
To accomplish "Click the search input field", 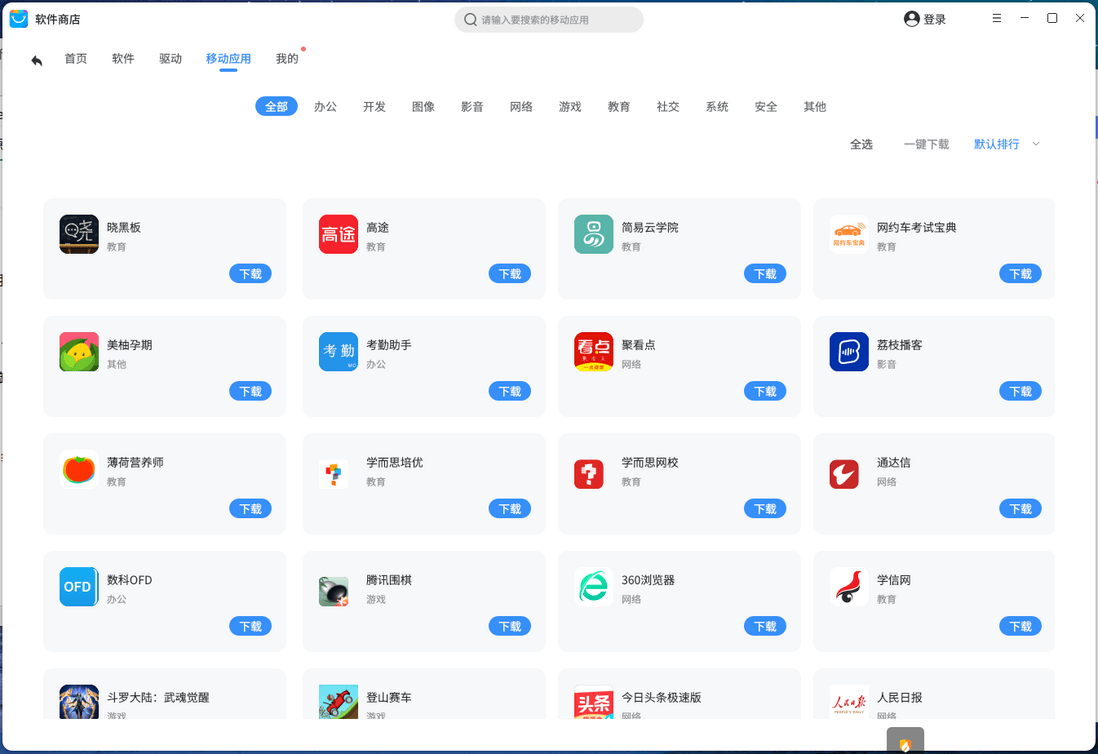I will (x=548, y=19).
